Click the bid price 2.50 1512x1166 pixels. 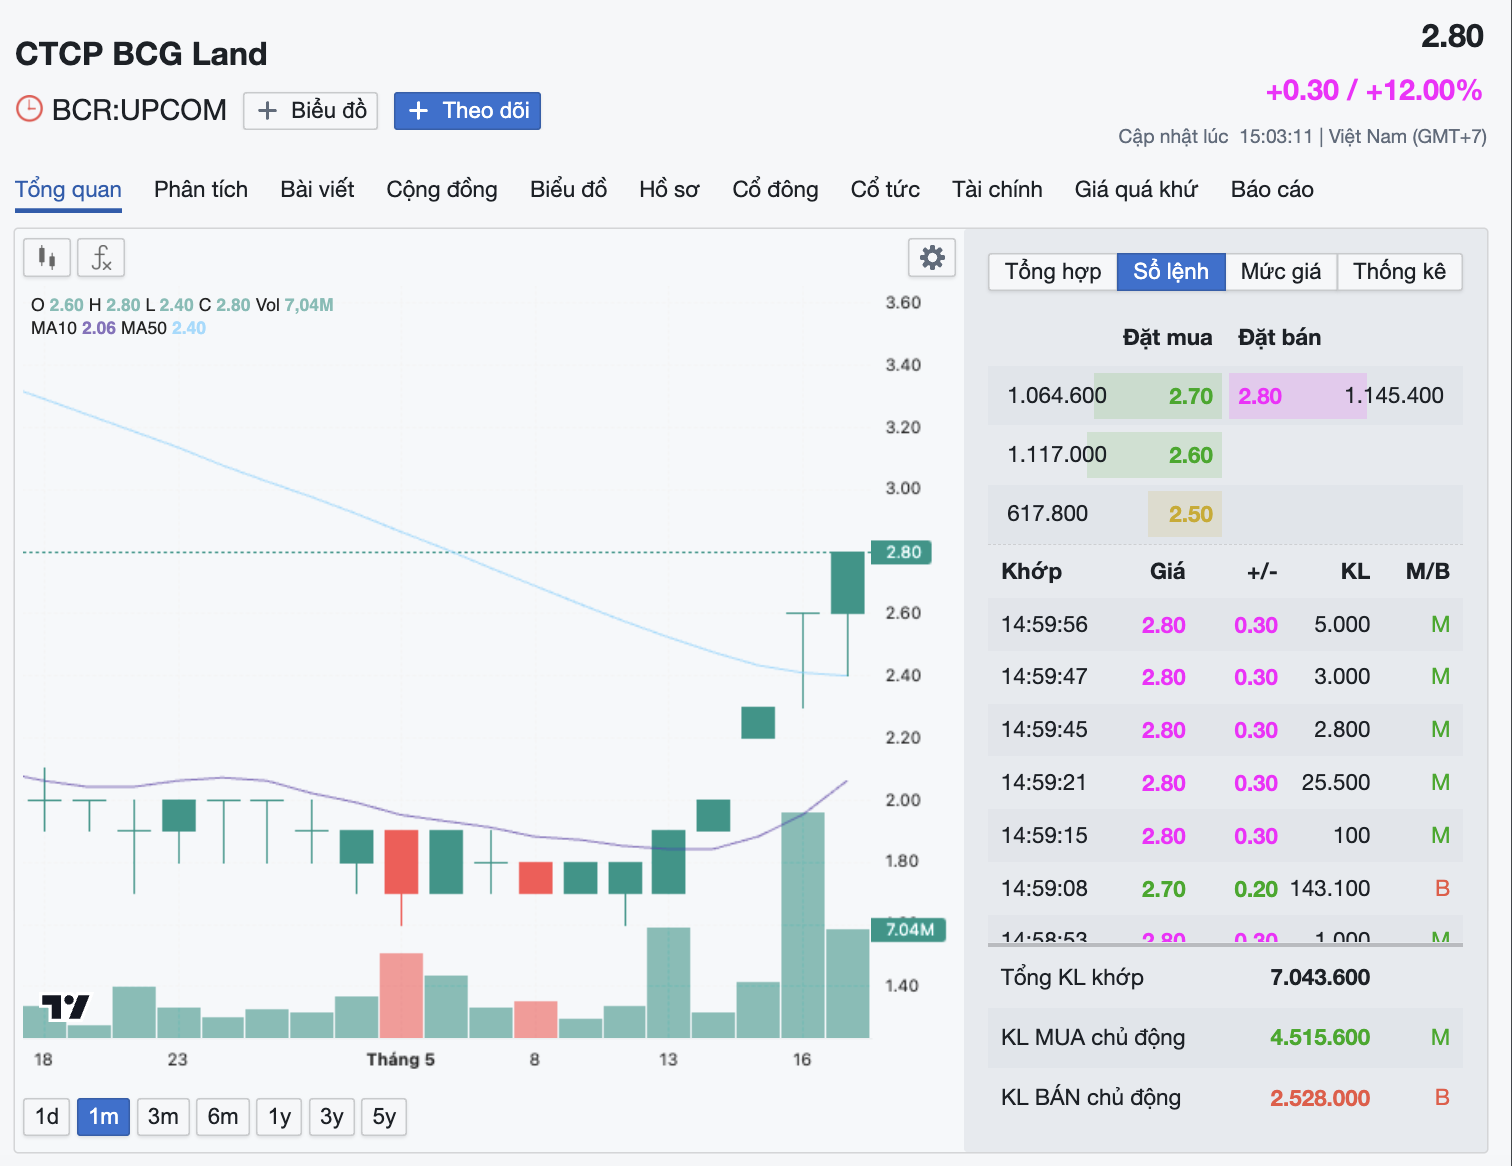tap(1190, 514)
